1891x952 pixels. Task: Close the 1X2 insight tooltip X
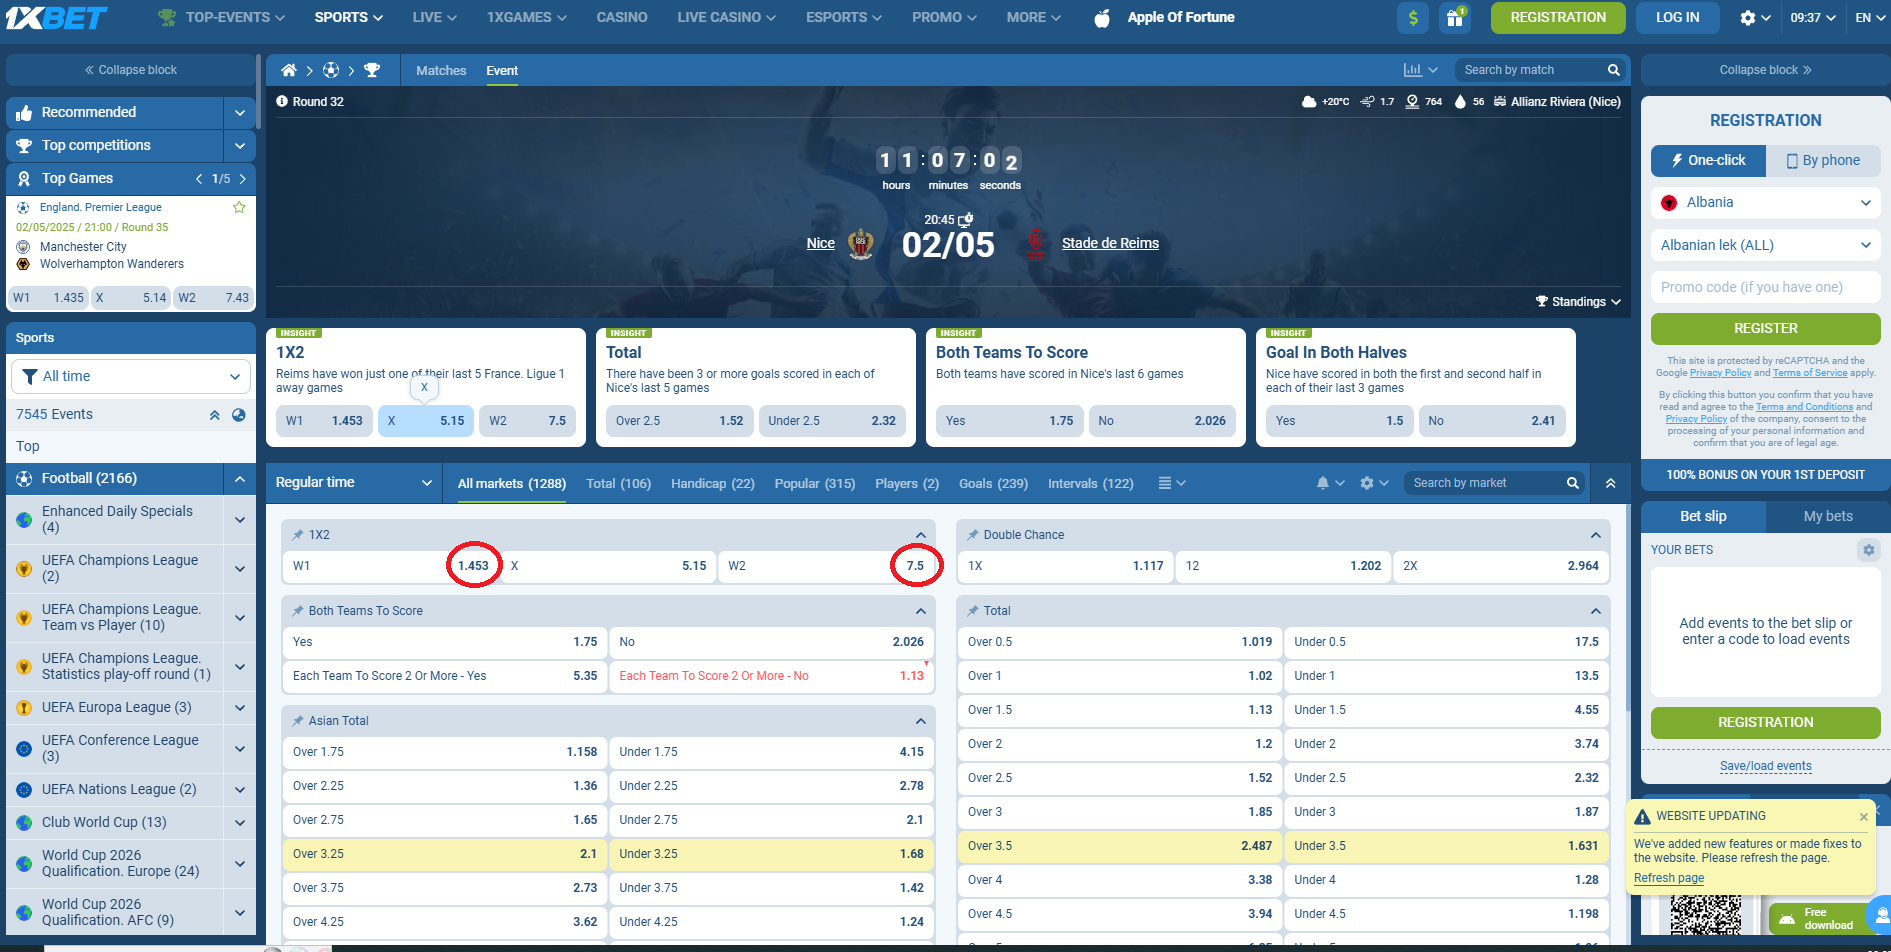(424, 387)
